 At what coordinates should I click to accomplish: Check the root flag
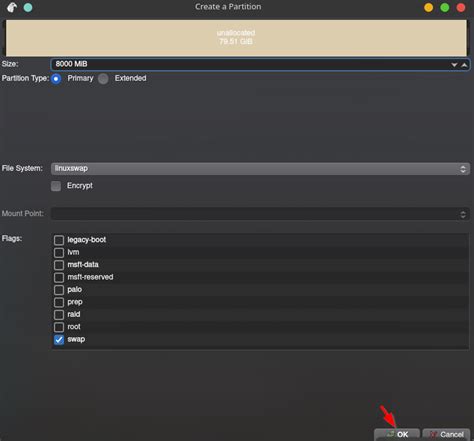point(59,327)
